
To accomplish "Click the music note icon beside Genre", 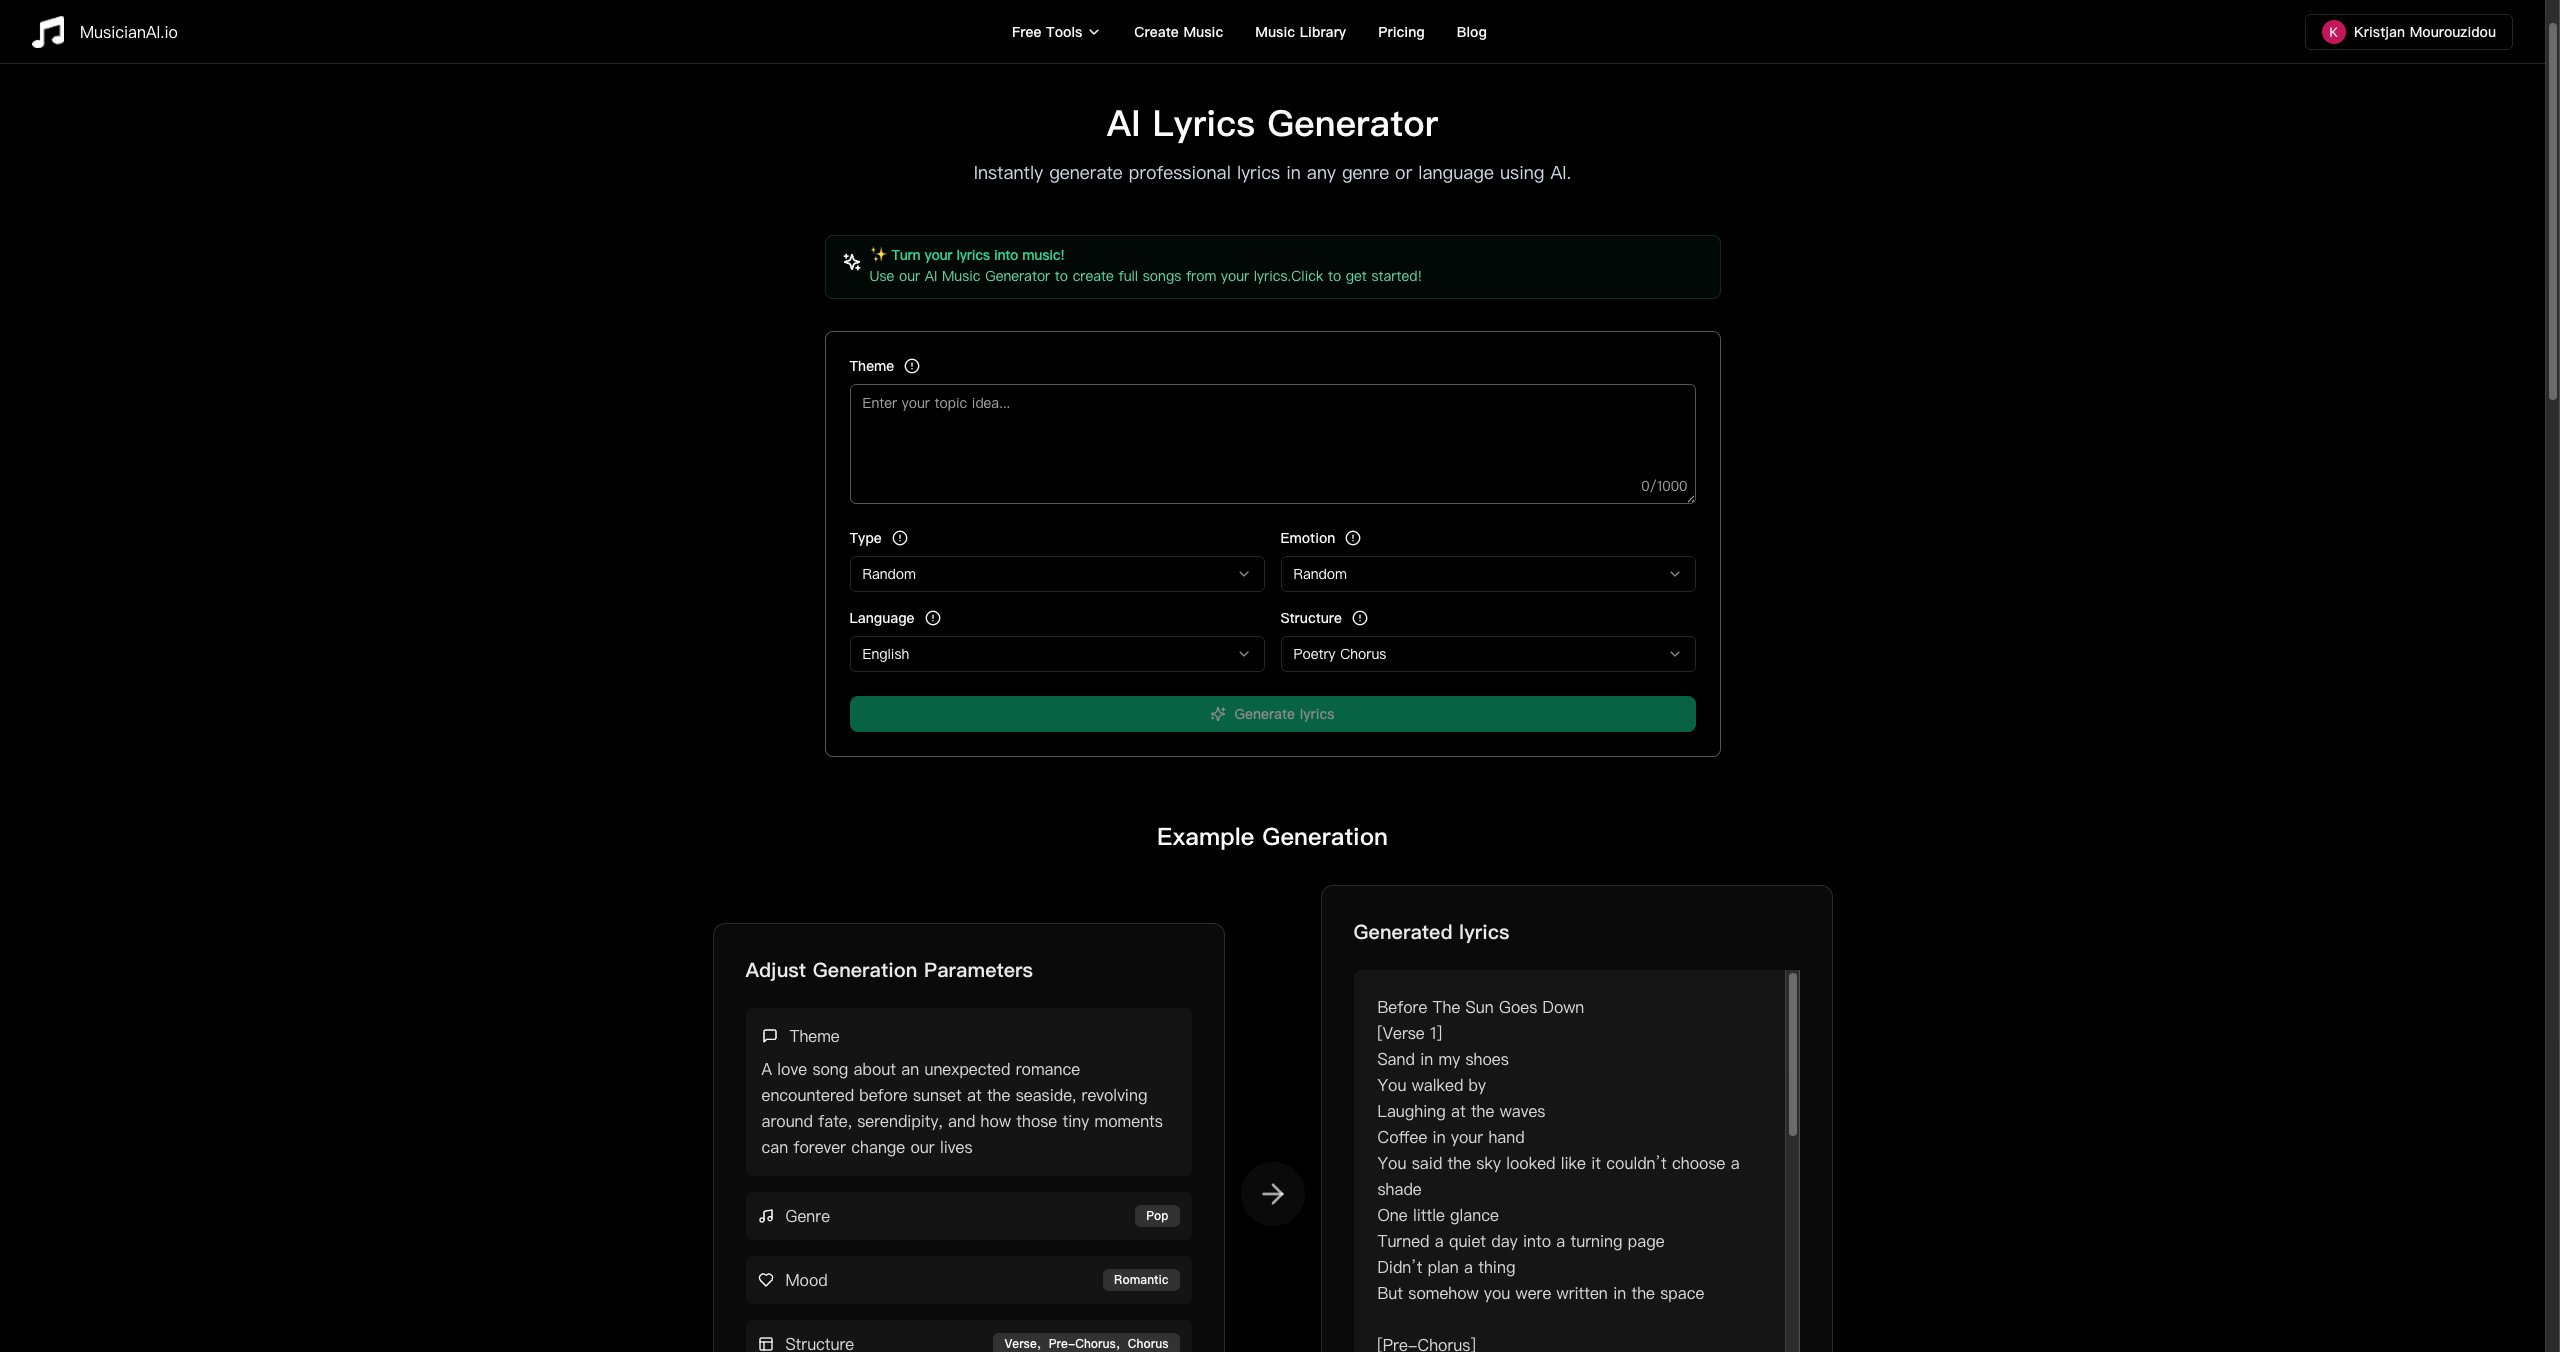I will pyautogui.click(x=767, y=1216).
